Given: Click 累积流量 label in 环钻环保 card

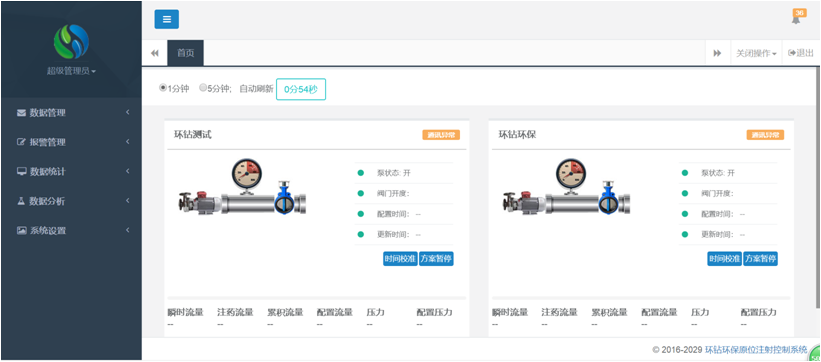Looking at the screenshot, I should tap(609, 312).
